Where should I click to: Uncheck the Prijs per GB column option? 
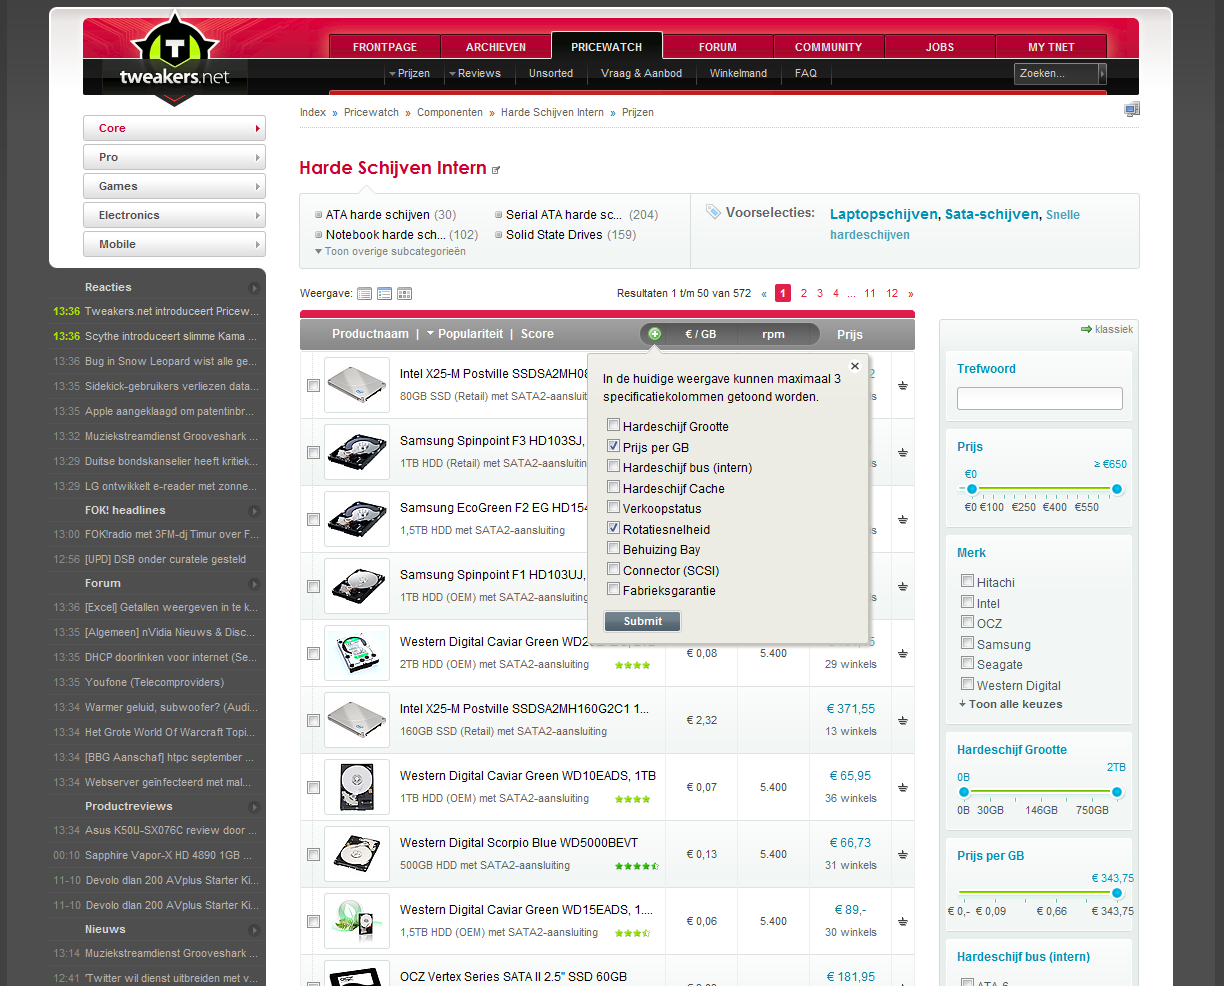click(614, 446)
